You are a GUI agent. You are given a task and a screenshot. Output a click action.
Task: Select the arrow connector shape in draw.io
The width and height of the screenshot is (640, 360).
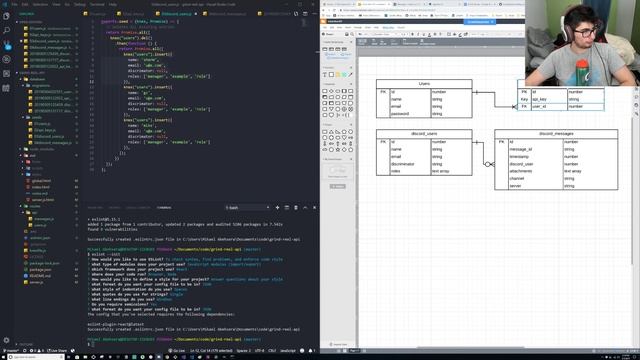[350, 75]
